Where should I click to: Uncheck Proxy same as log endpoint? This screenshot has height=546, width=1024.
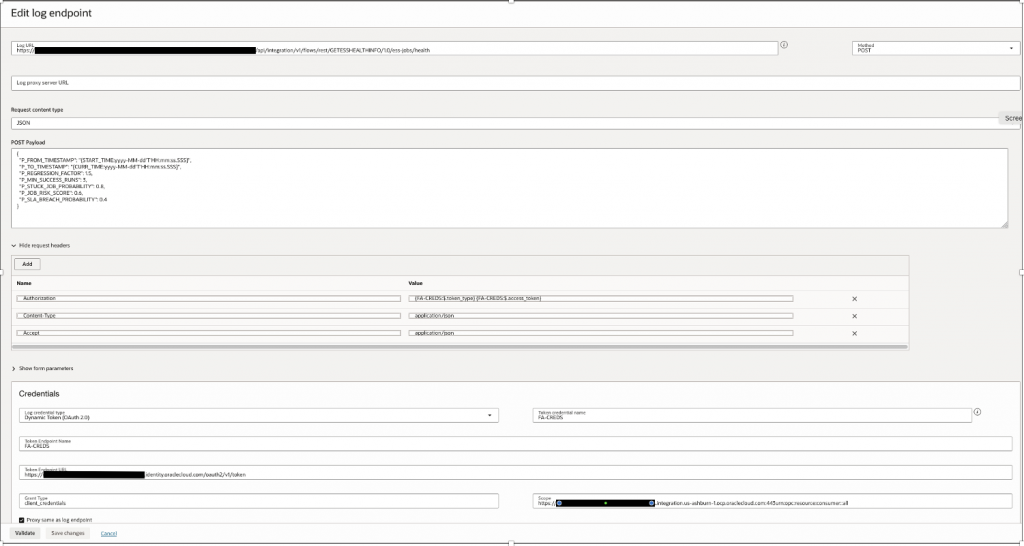coord(22,521)
